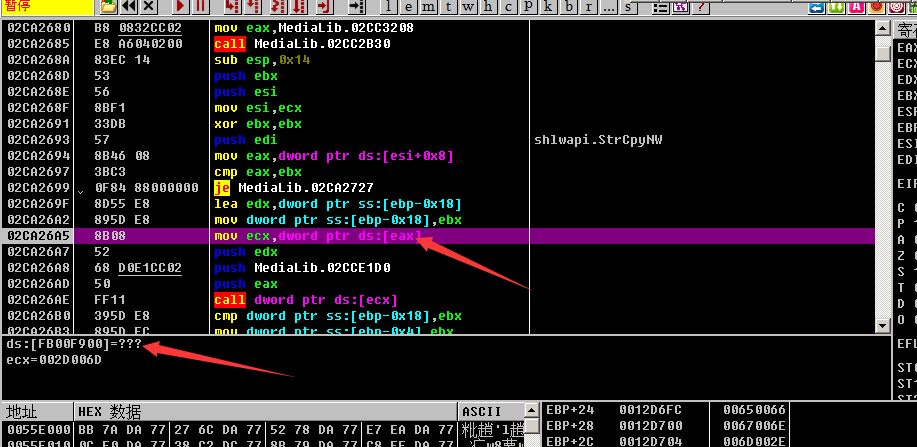Click the Open file toolbar icon

(108, 6)
